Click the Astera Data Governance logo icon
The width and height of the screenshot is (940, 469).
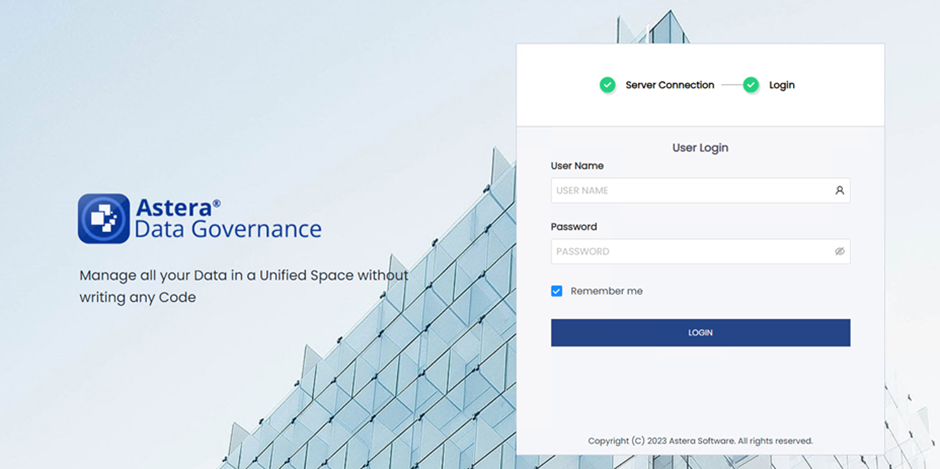coord(104,219)
